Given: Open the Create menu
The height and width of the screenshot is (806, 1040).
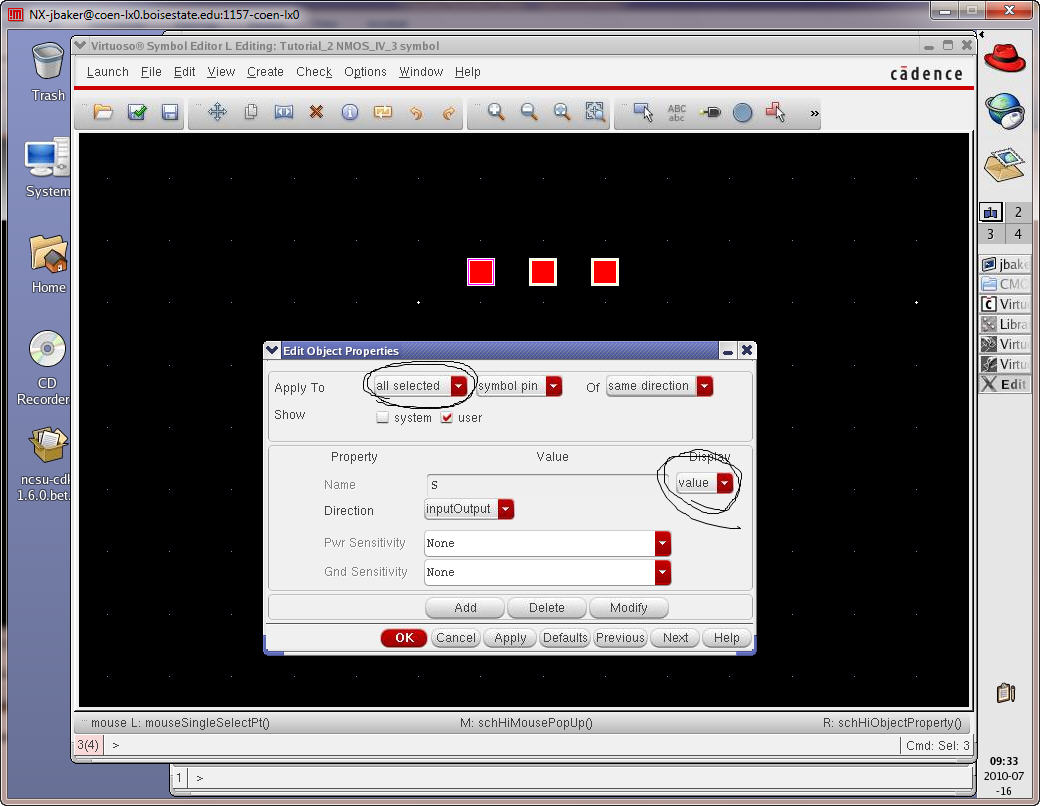Looking at the screenshot, I should pos(265,72).
